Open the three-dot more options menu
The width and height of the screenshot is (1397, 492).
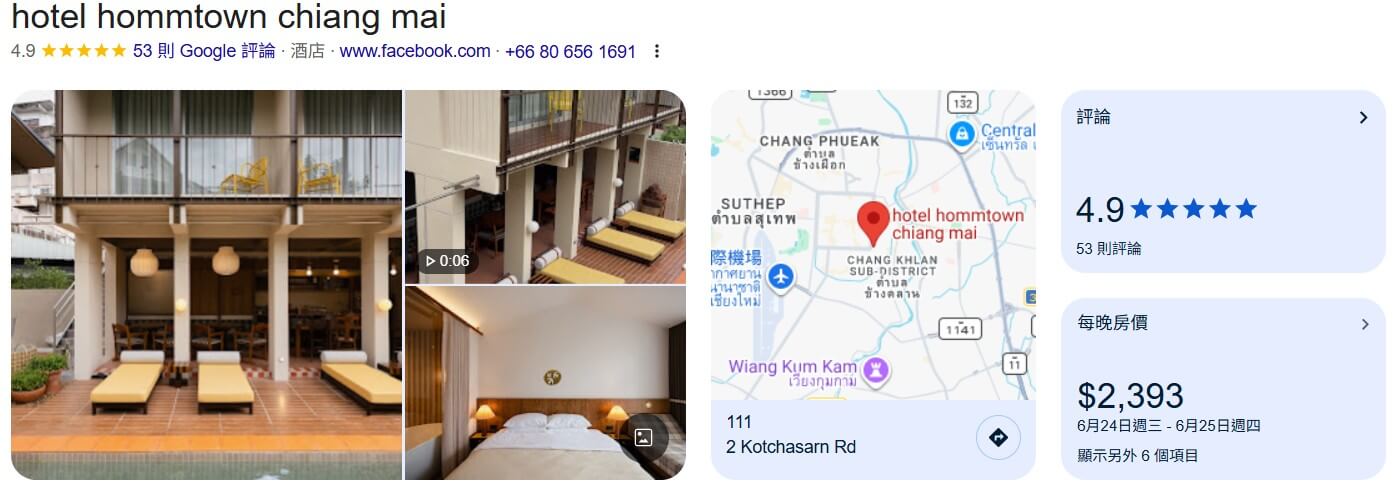pos(656,52)
